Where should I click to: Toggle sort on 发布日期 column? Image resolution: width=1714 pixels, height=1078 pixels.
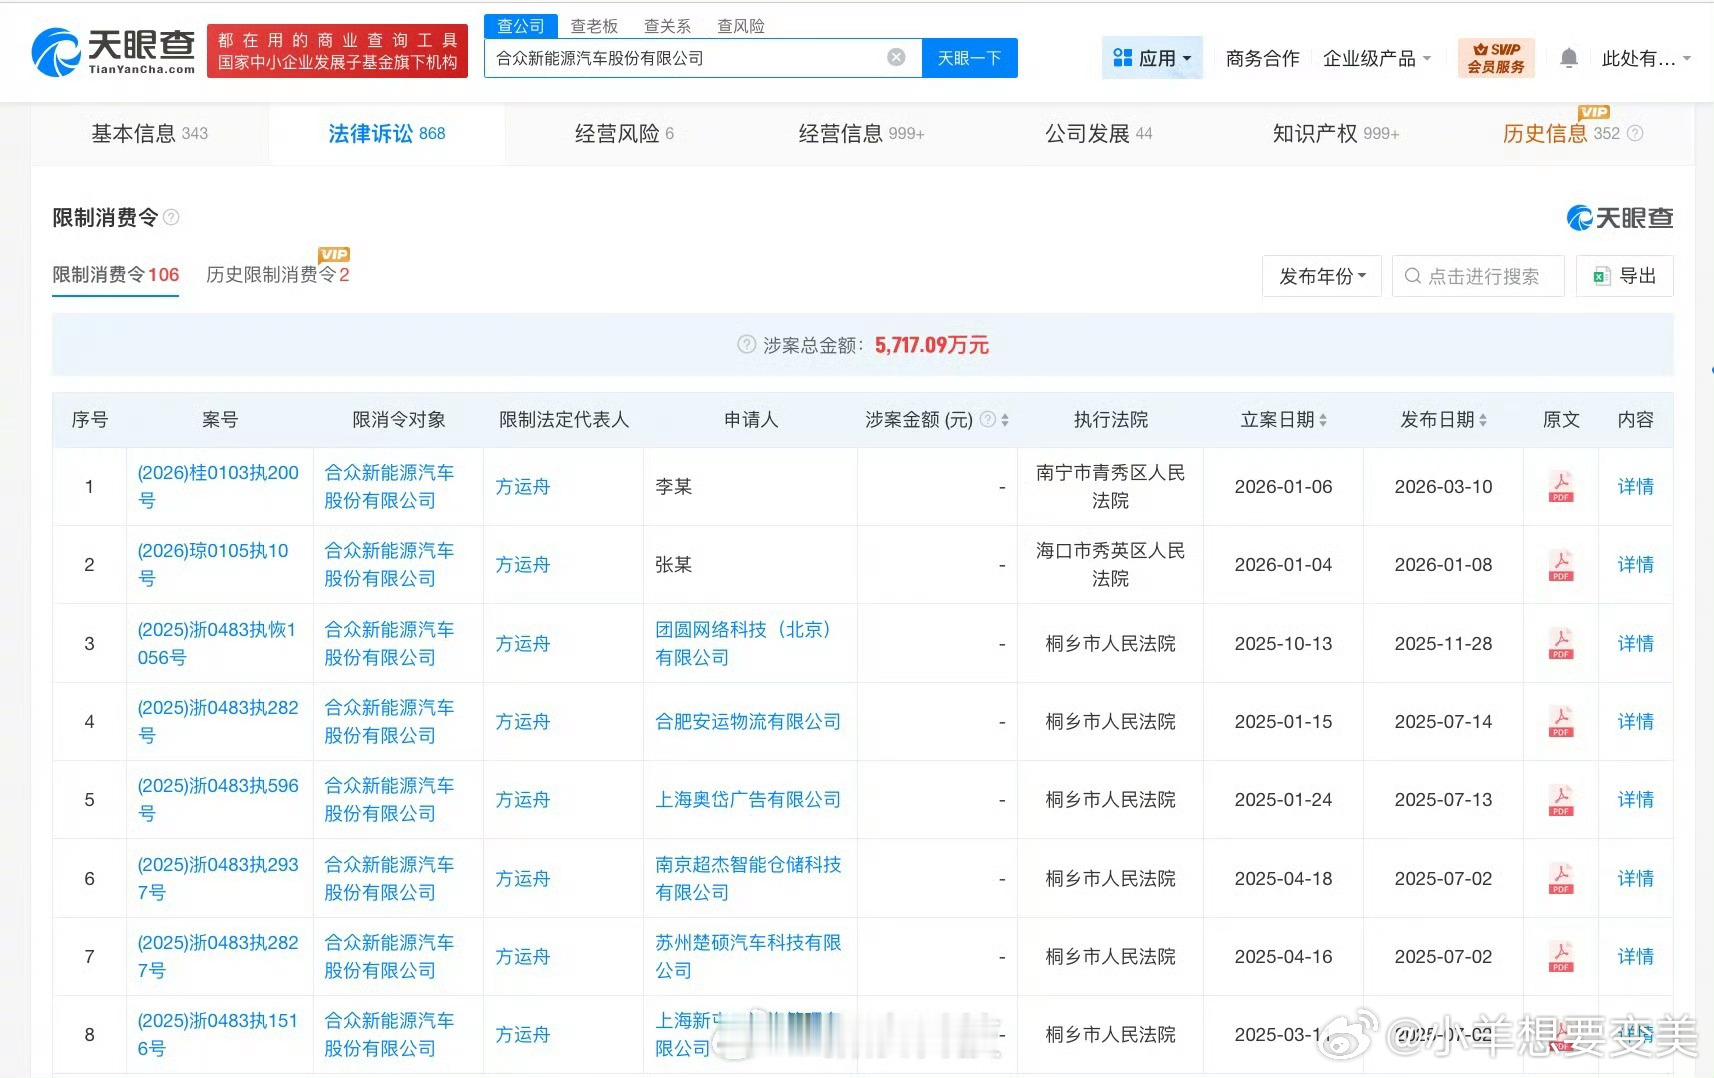click(x=1482, y=420)
